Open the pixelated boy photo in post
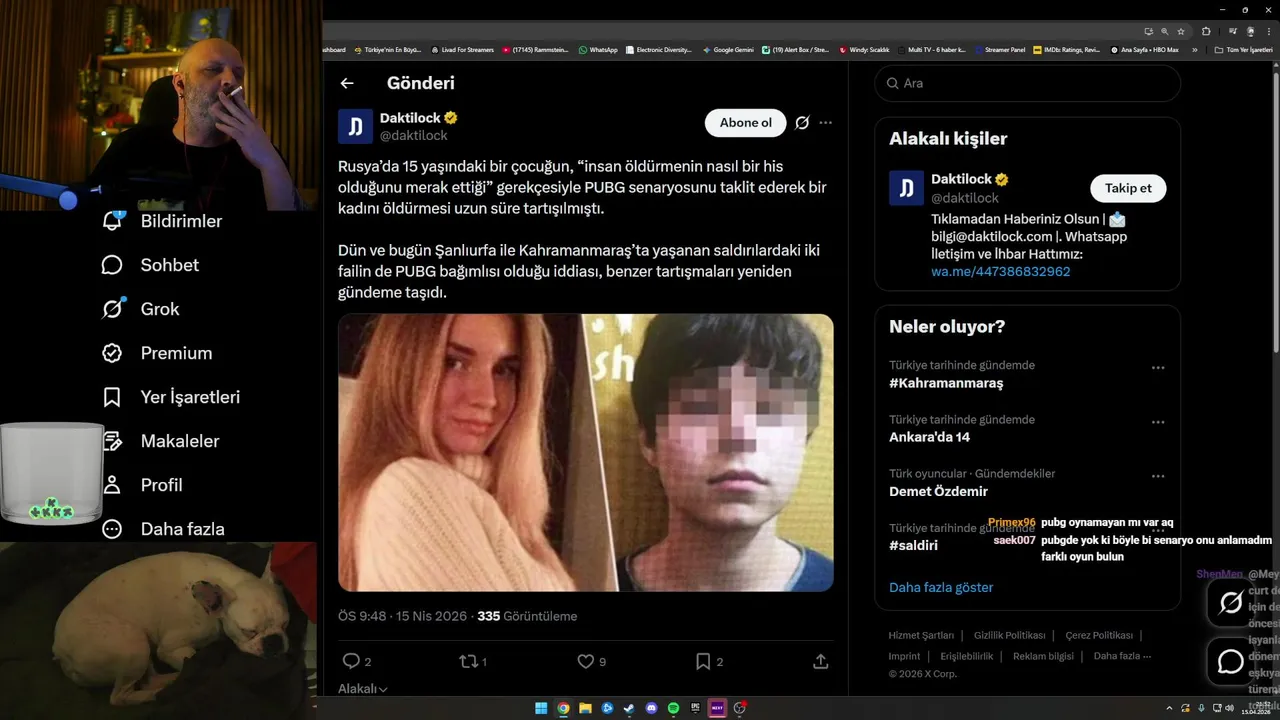The height and width of the screenshot is (720, 1280). click(710, 453)
